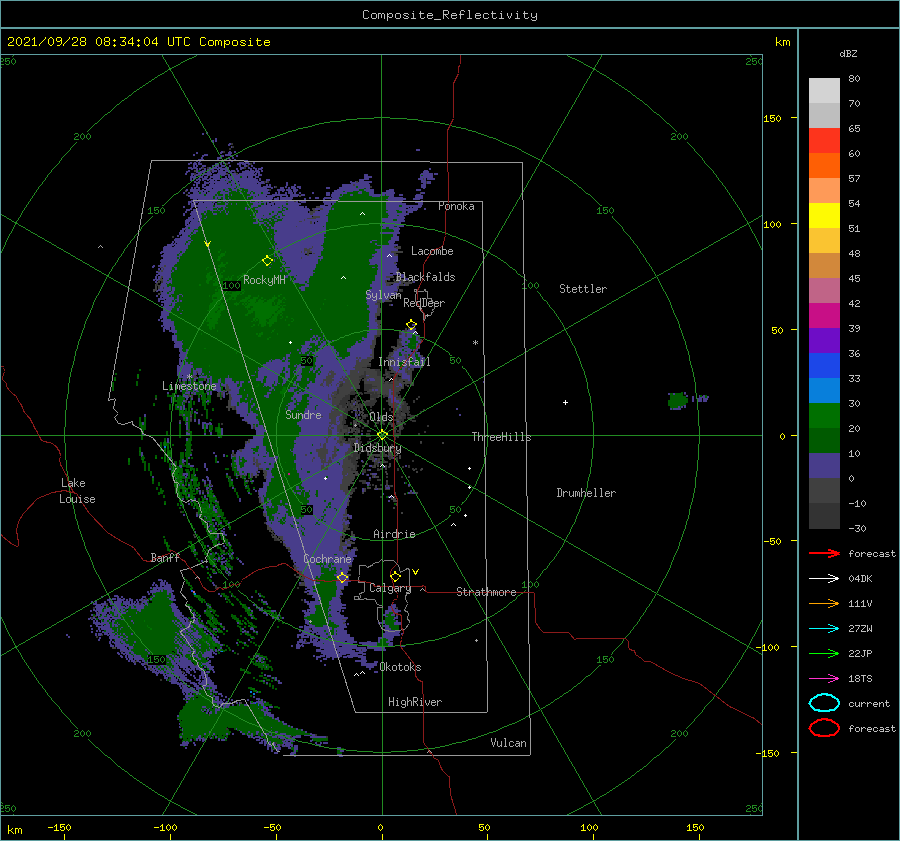The height and width of the screenshot is (841, 900).
Task: Select the magenta 18TS arrow icon
Action: point(824,679)
